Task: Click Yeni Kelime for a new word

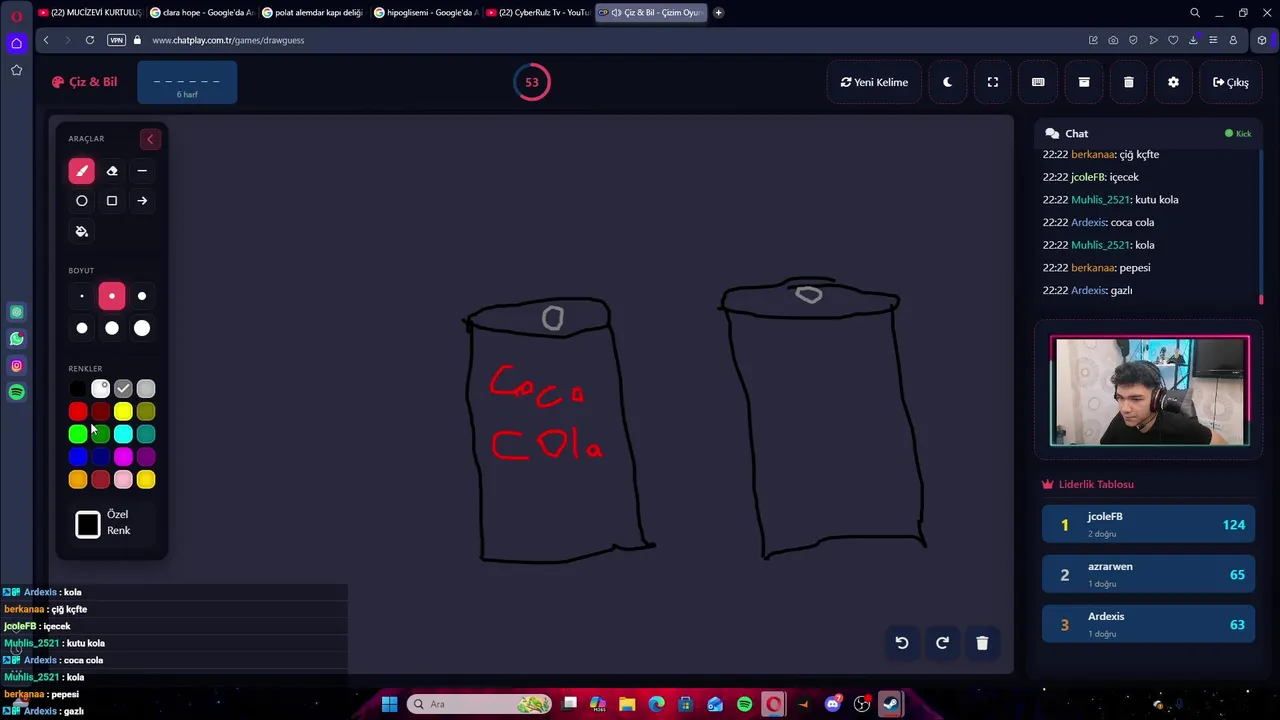Action: pos(874,82)
